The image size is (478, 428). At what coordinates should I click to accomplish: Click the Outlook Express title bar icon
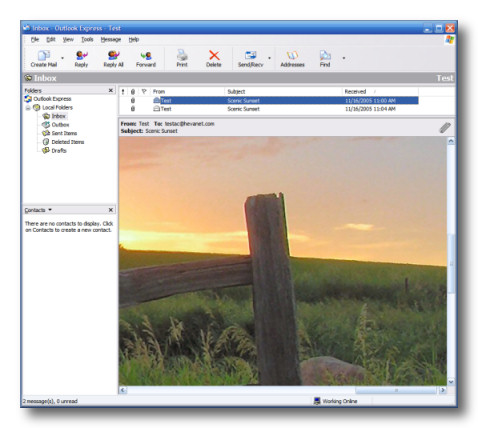[x=27, y=28]
